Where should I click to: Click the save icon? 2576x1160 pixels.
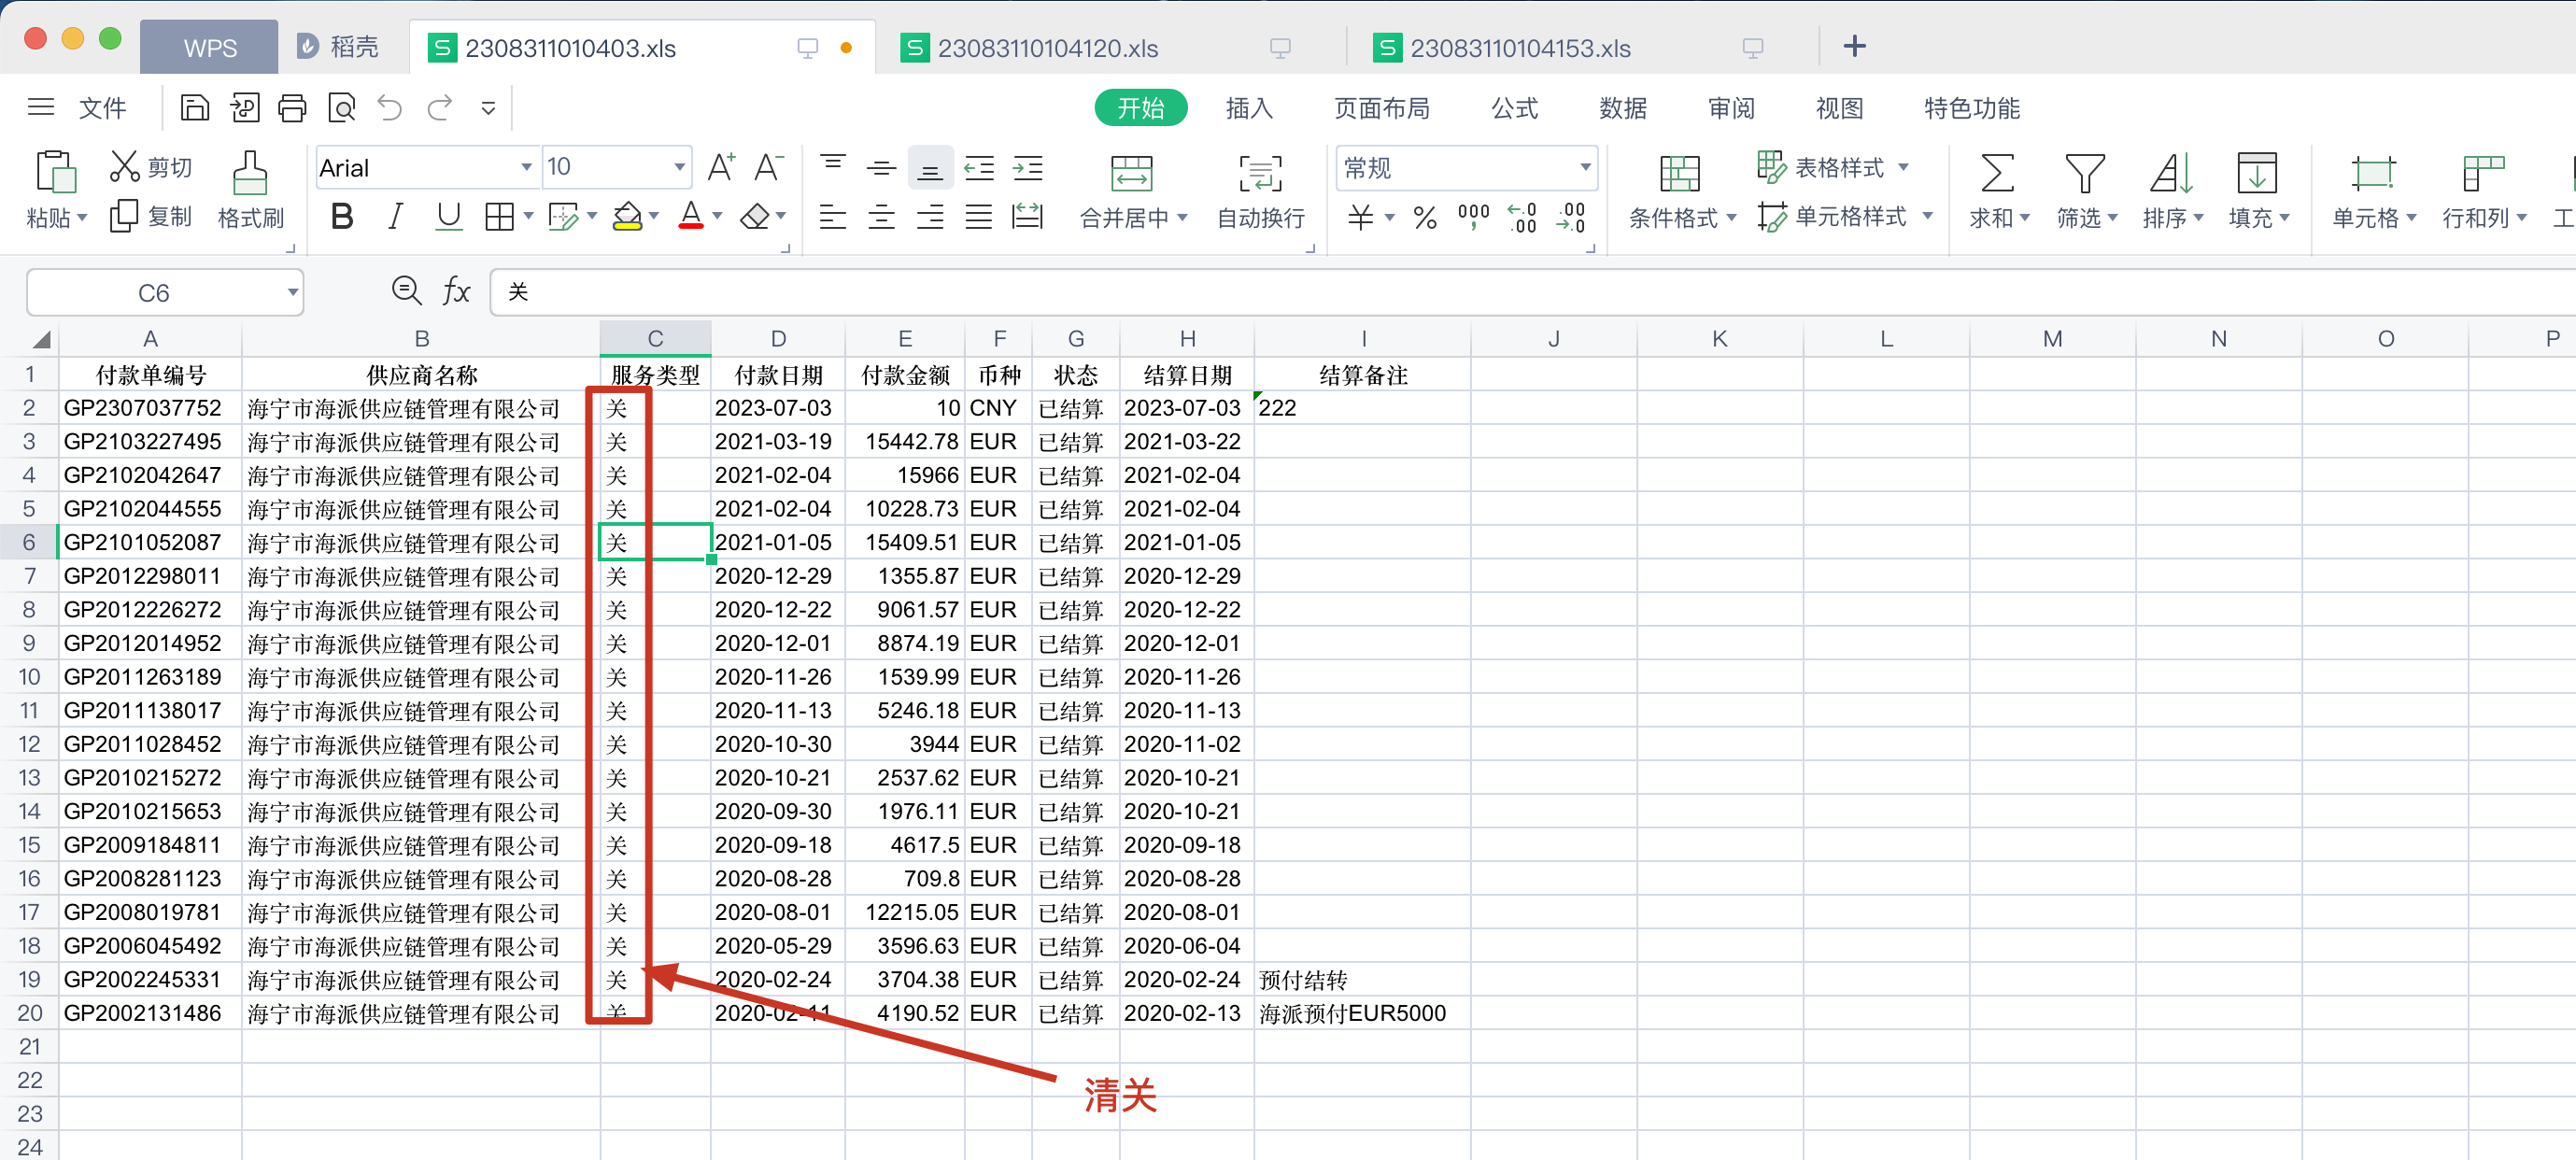click(194, 107)
